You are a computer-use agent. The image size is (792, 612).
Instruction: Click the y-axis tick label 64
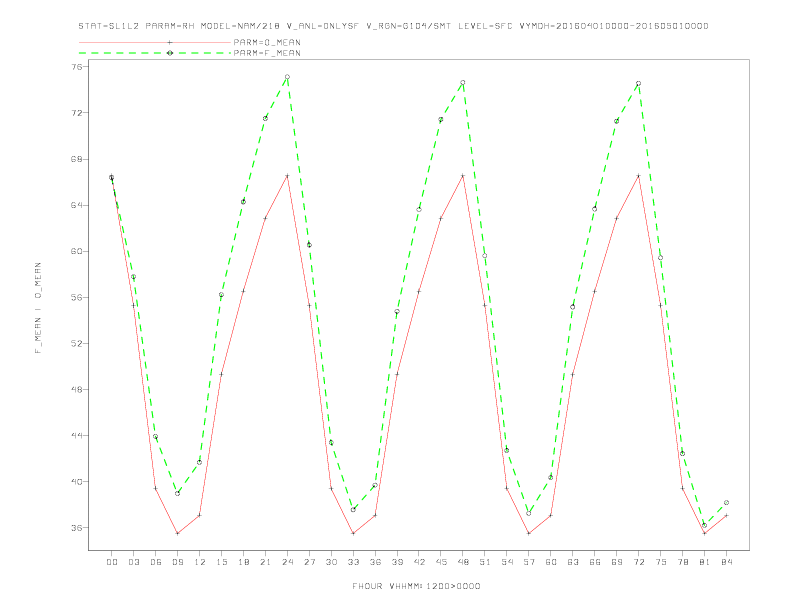tap(79, 205)
